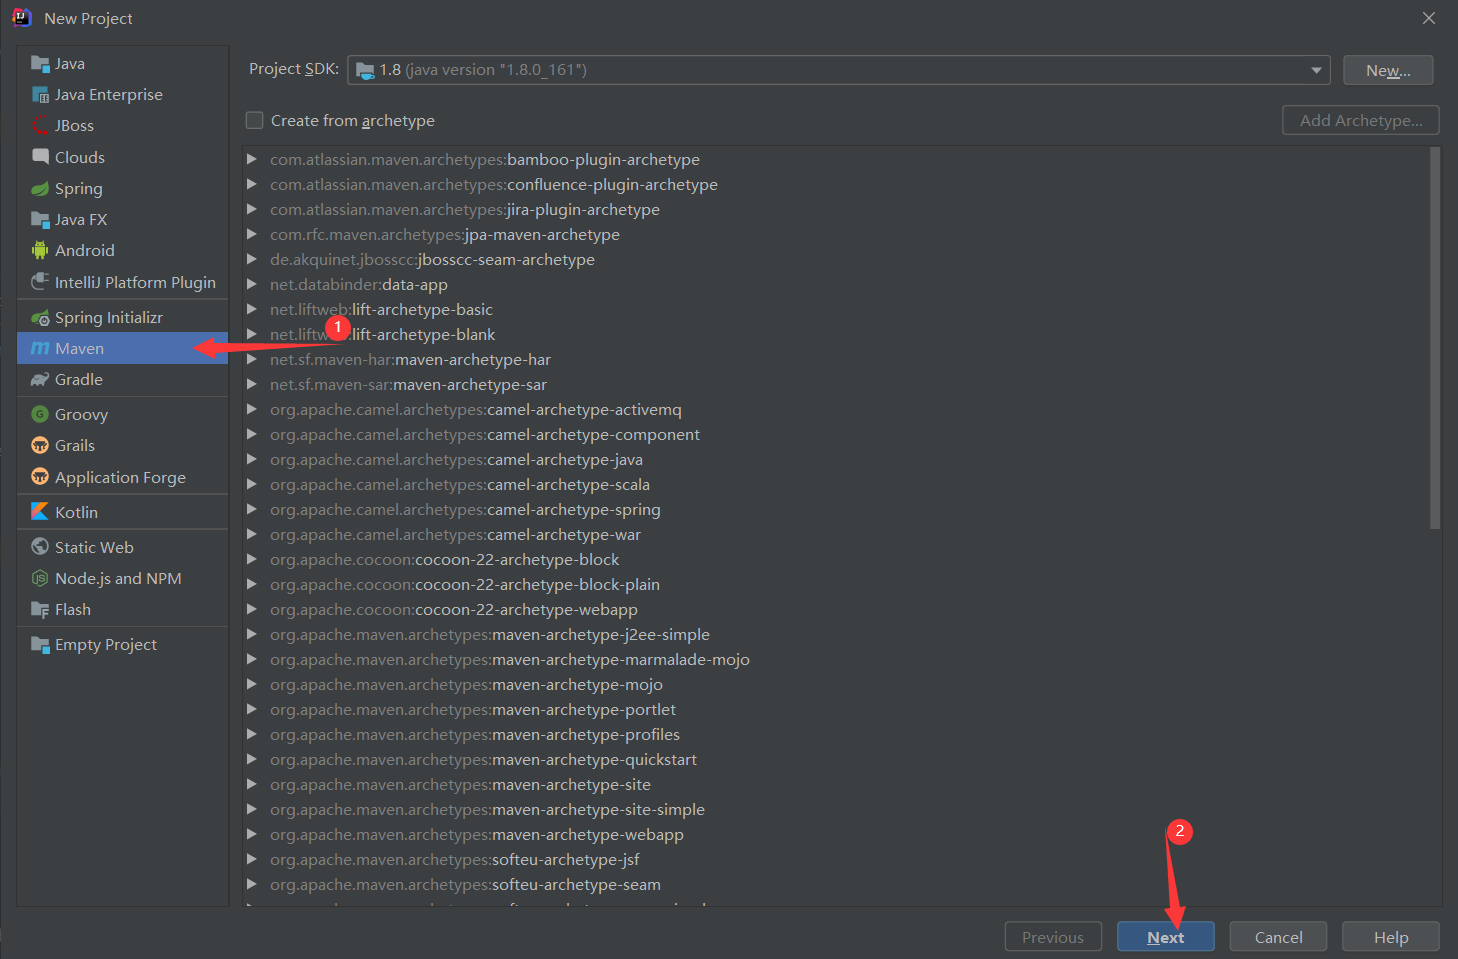Select maven-archetype-site-simple row

click(x=836, y=809)
